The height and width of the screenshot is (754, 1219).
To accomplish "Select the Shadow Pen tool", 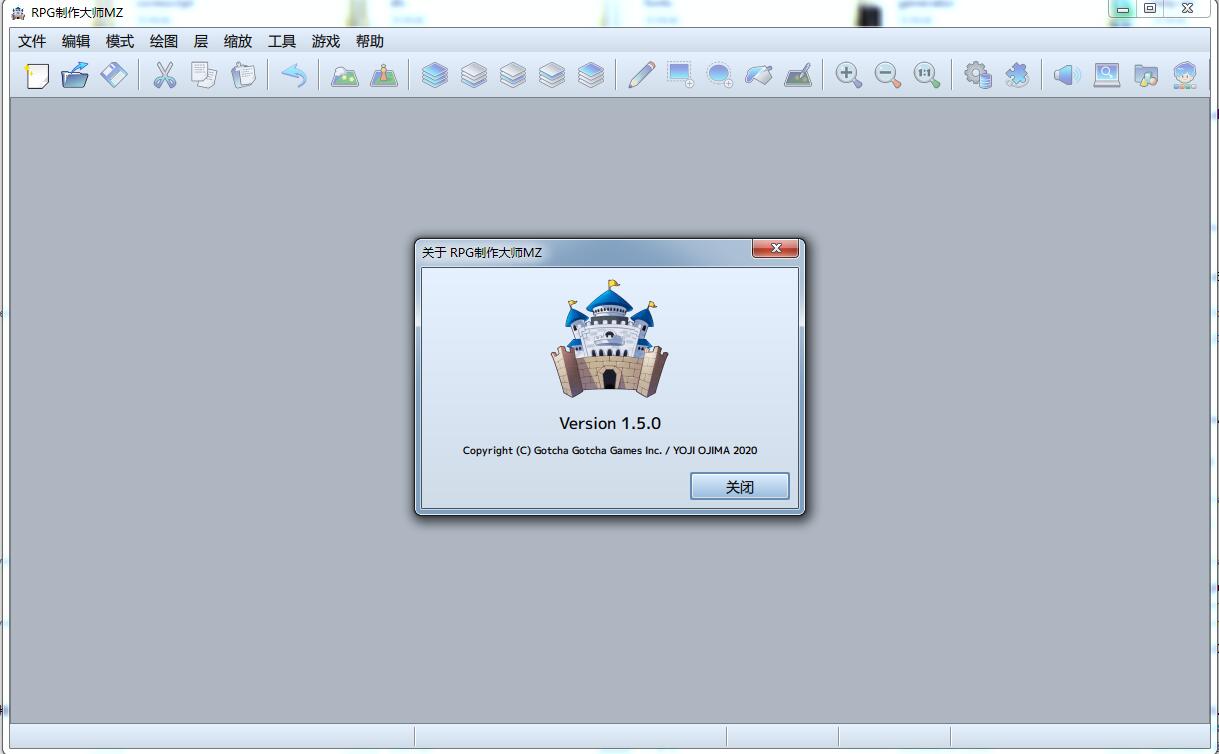I will [798, 75].
